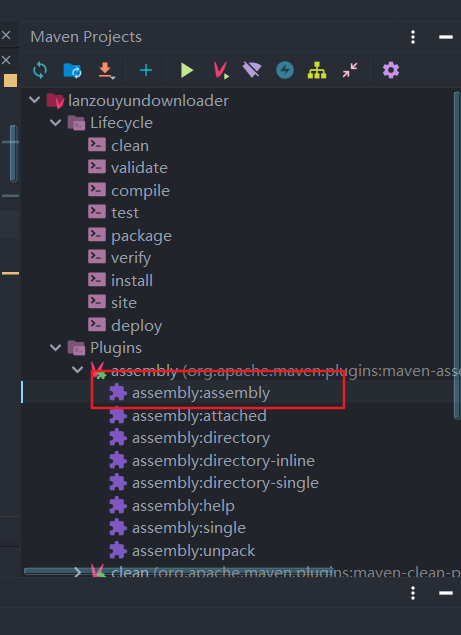Collapse all tree nodes icon
461x635 pixels.
point(350,70)
